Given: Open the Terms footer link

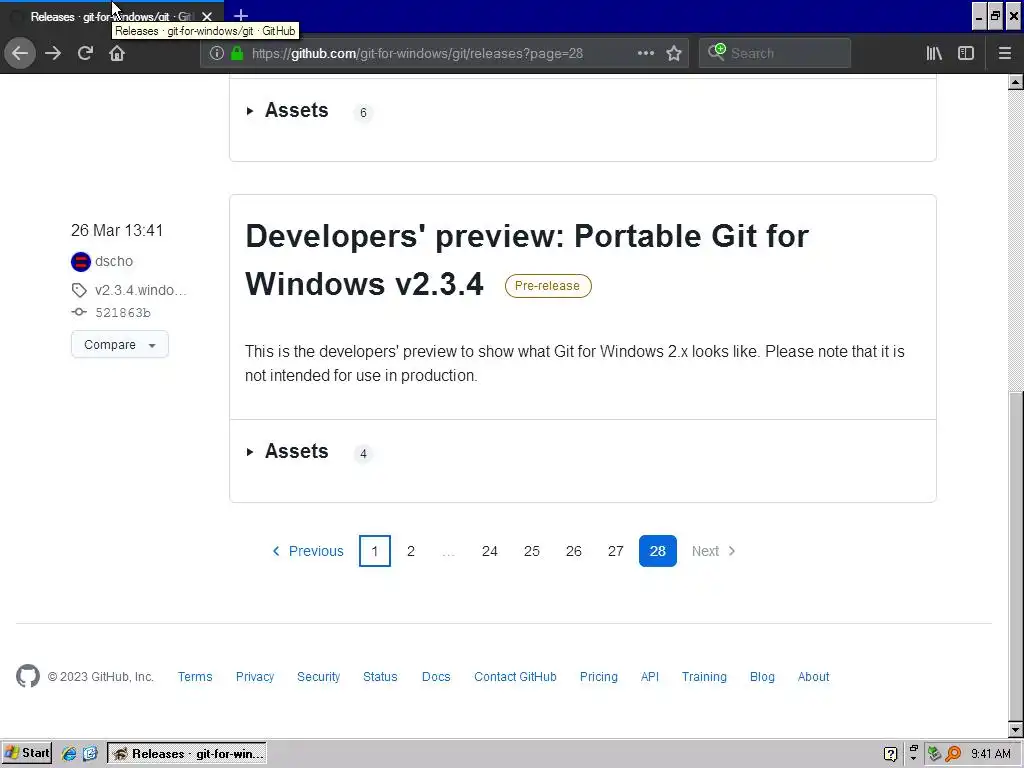Looking at the screenshot, I should pos(195,677).
